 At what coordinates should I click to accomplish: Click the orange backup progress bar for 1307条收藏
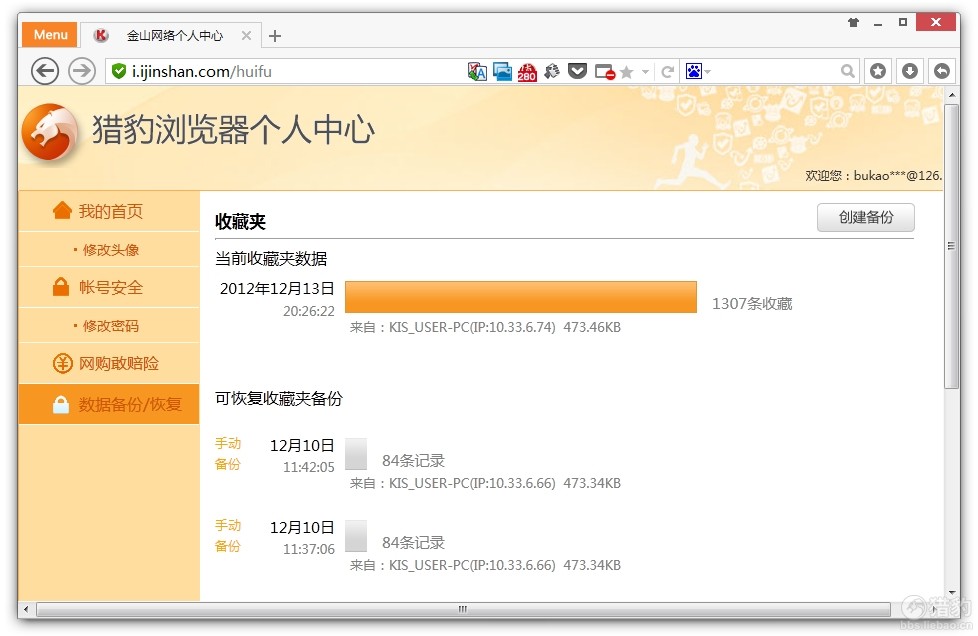(x=521, y=296)
